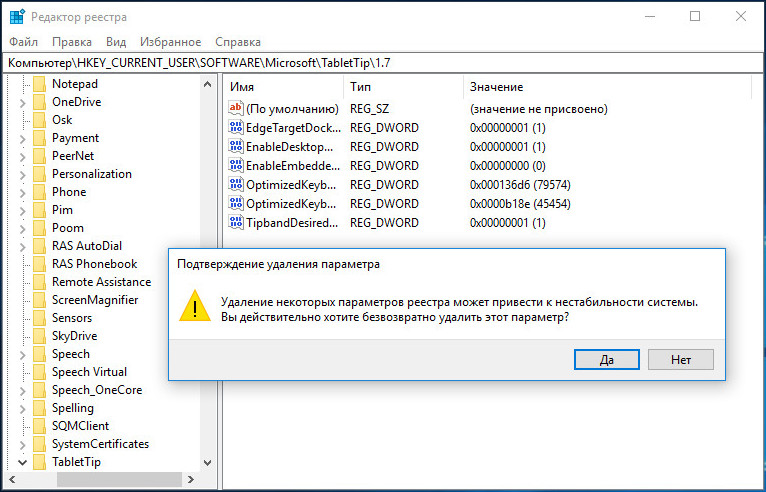Click the folder icon of Notepad key
The width and height of the screenshot is (766, 492).
click(x=40, y=84)
